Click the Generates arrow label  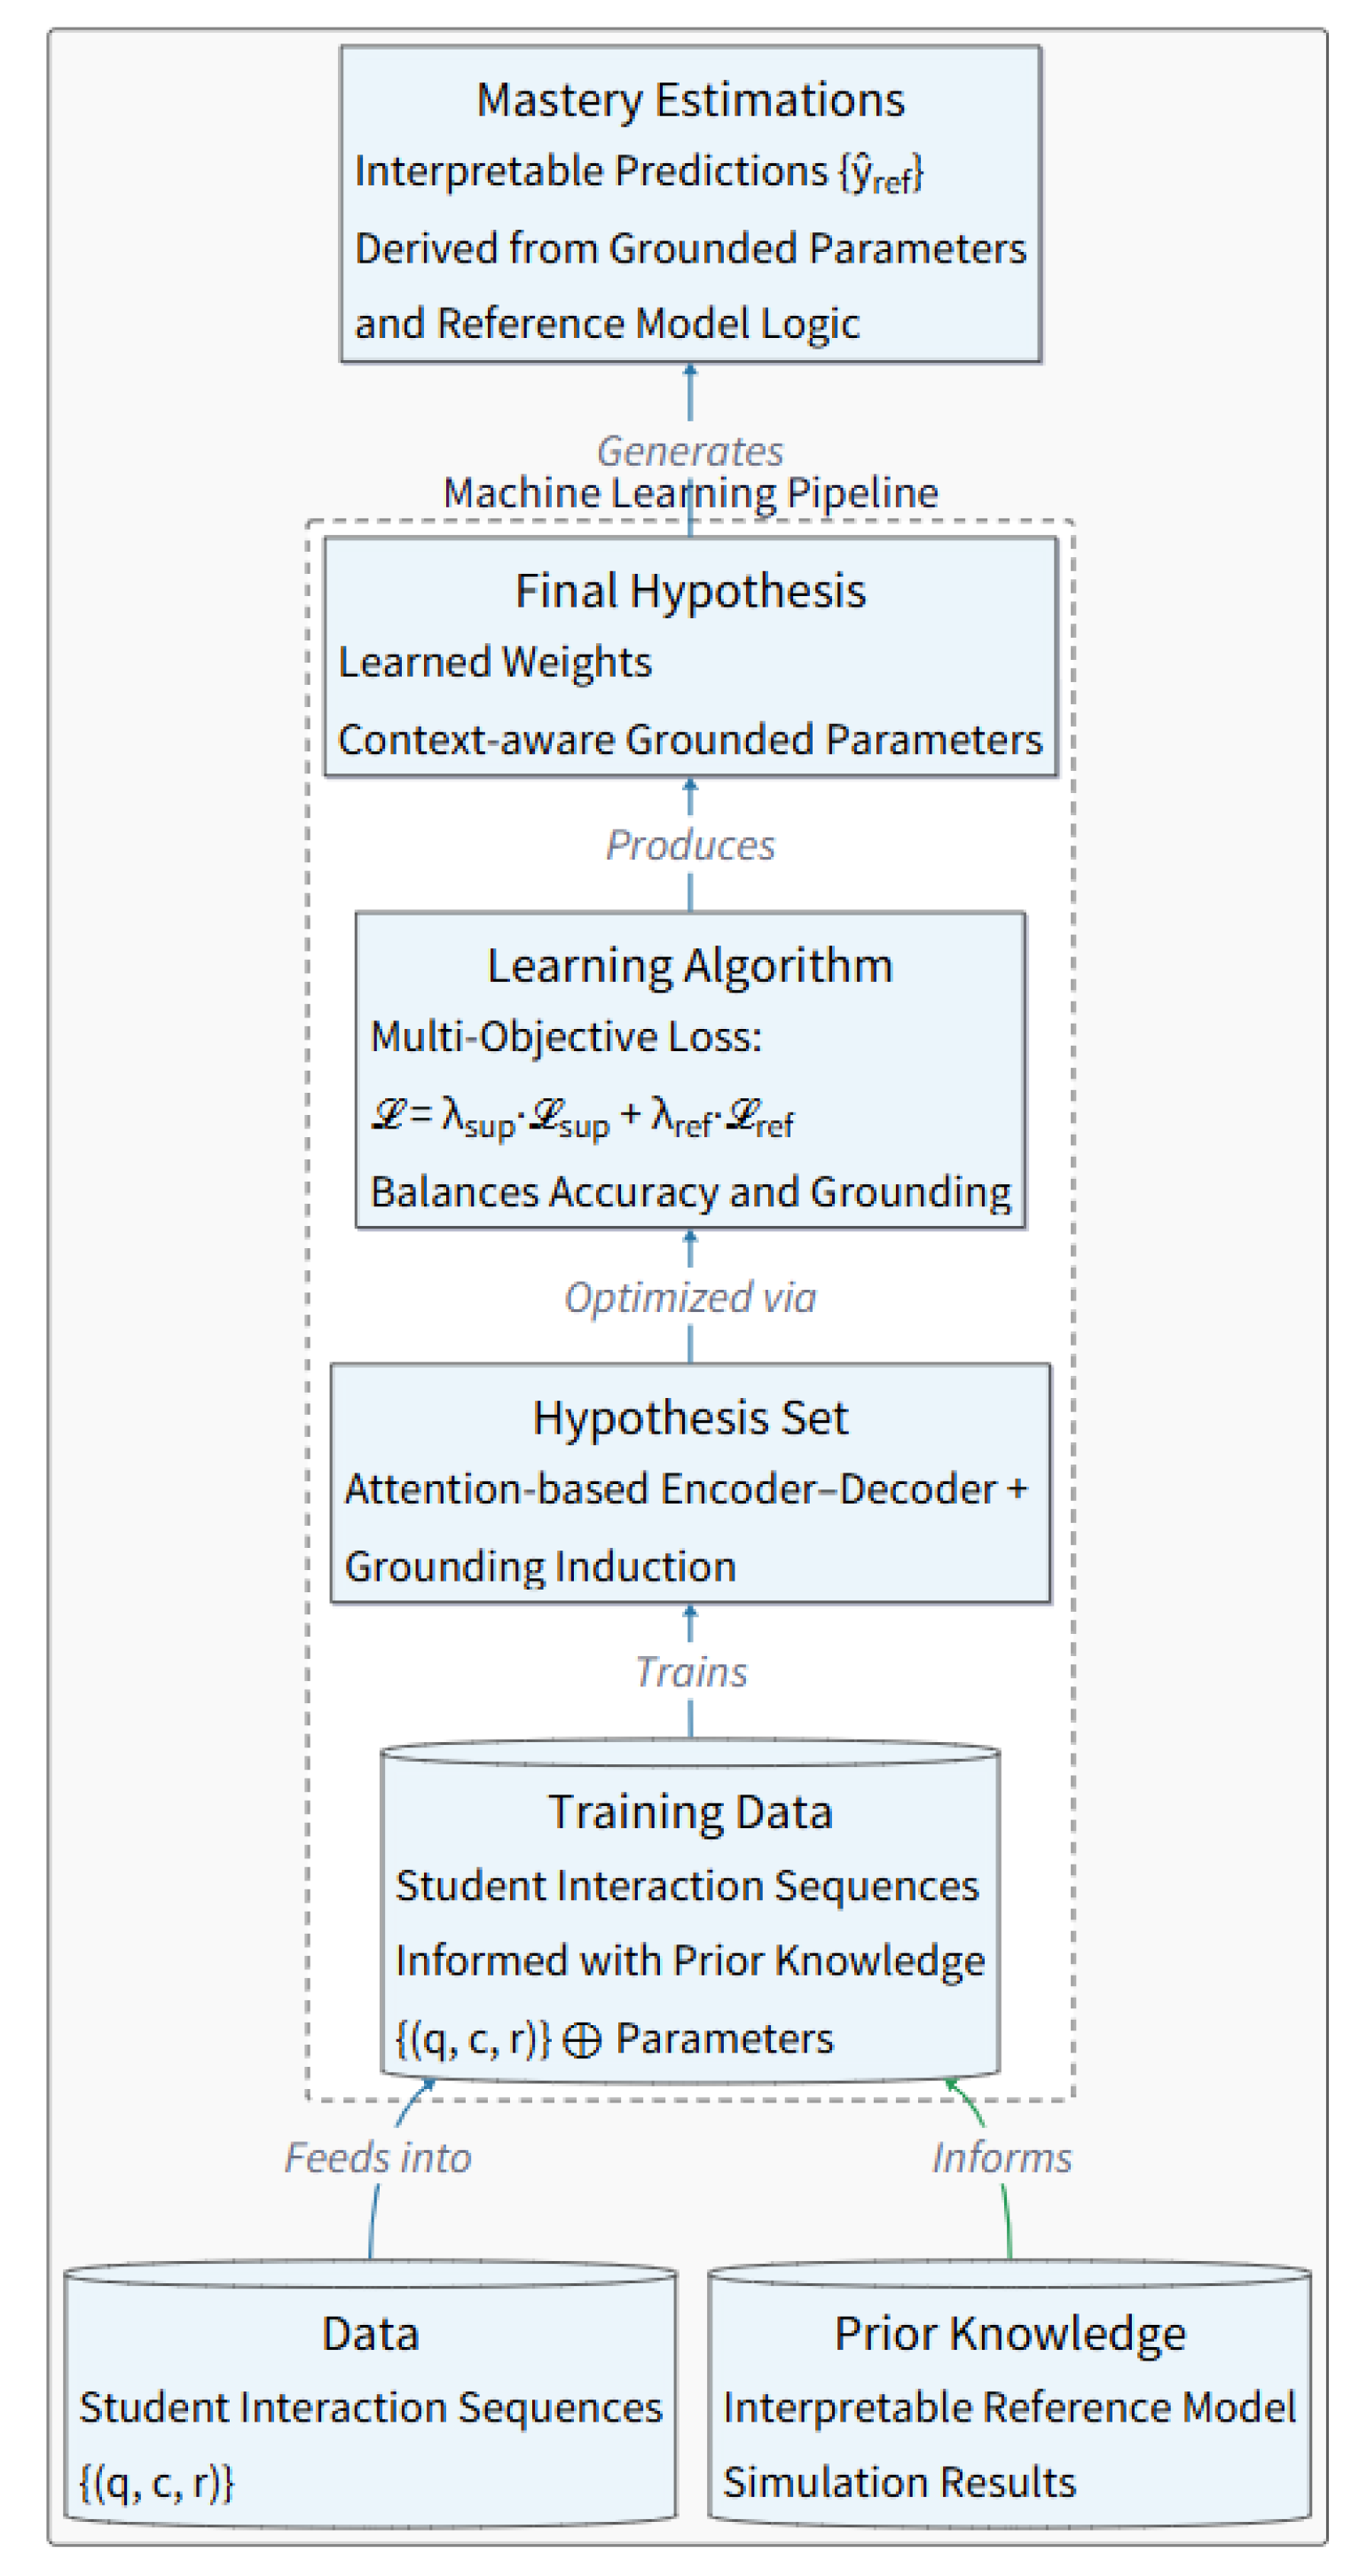690,451
